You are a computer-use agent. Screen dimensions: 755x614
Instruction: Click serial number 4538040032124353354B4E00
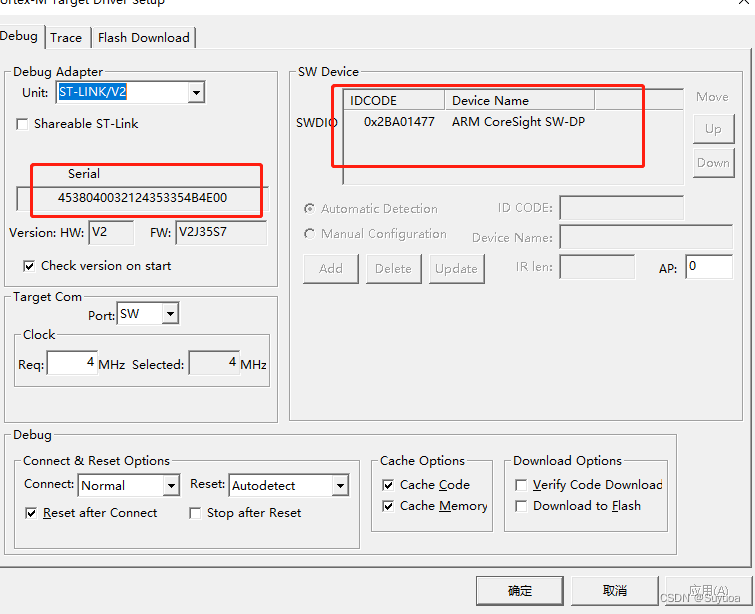coord(142,198)
